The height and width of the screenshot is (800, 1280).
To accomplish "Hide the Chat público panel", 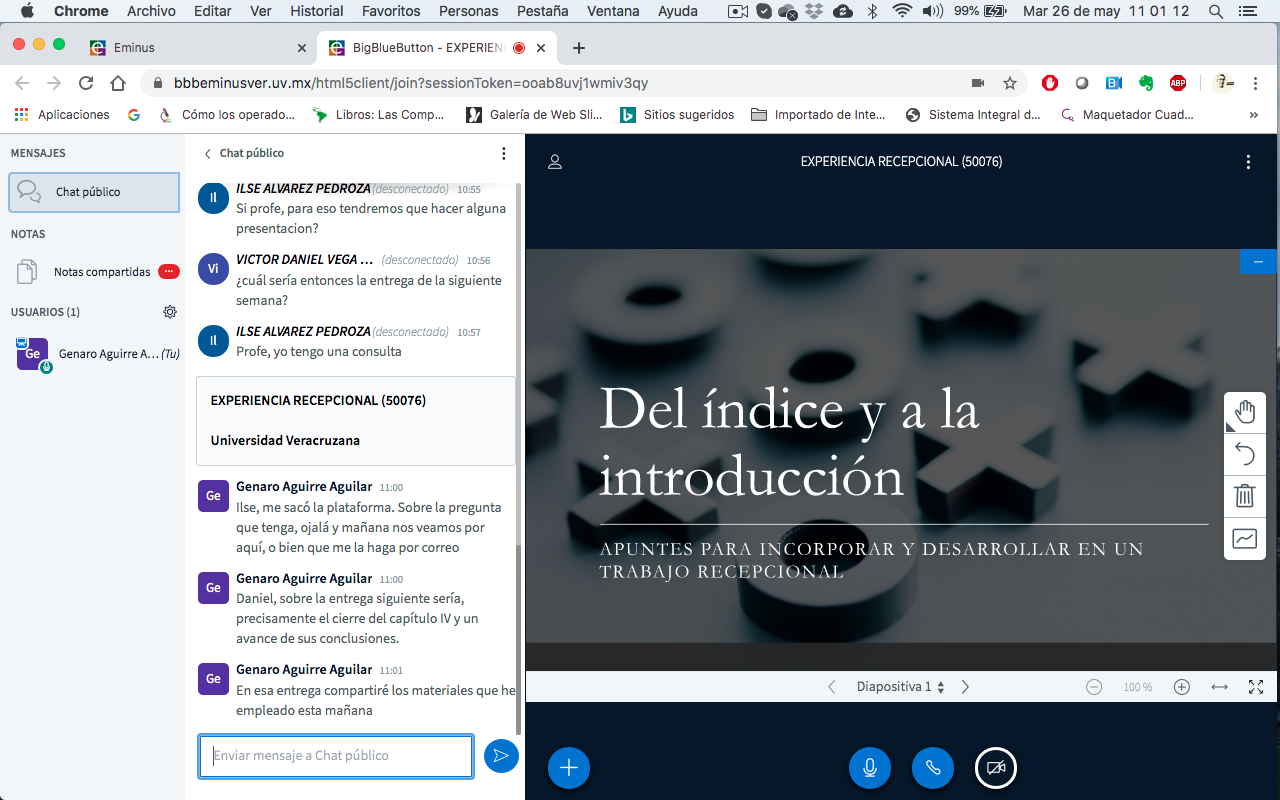I will click(x=243, y=153).
